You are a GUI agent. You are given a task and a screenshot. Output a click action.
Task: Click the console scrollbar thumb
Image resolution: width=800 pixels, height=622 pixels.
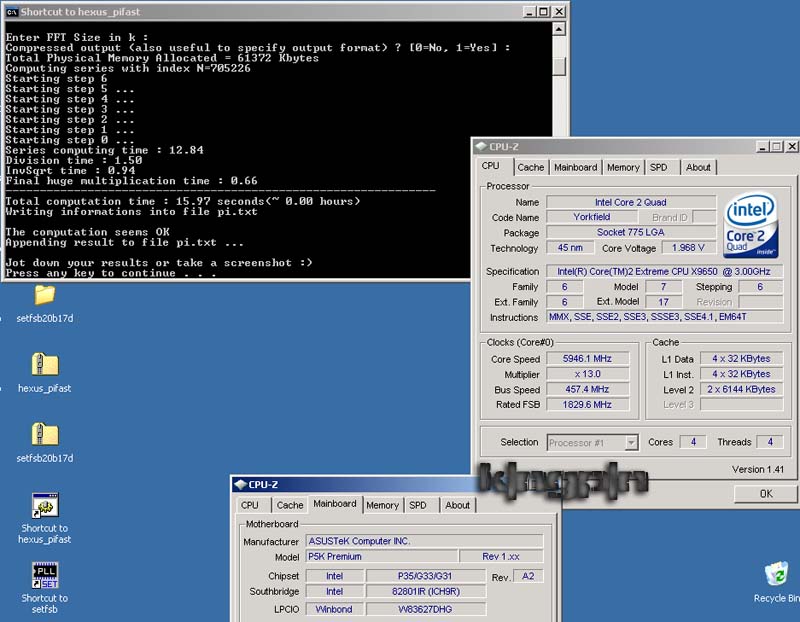(559, 65)
